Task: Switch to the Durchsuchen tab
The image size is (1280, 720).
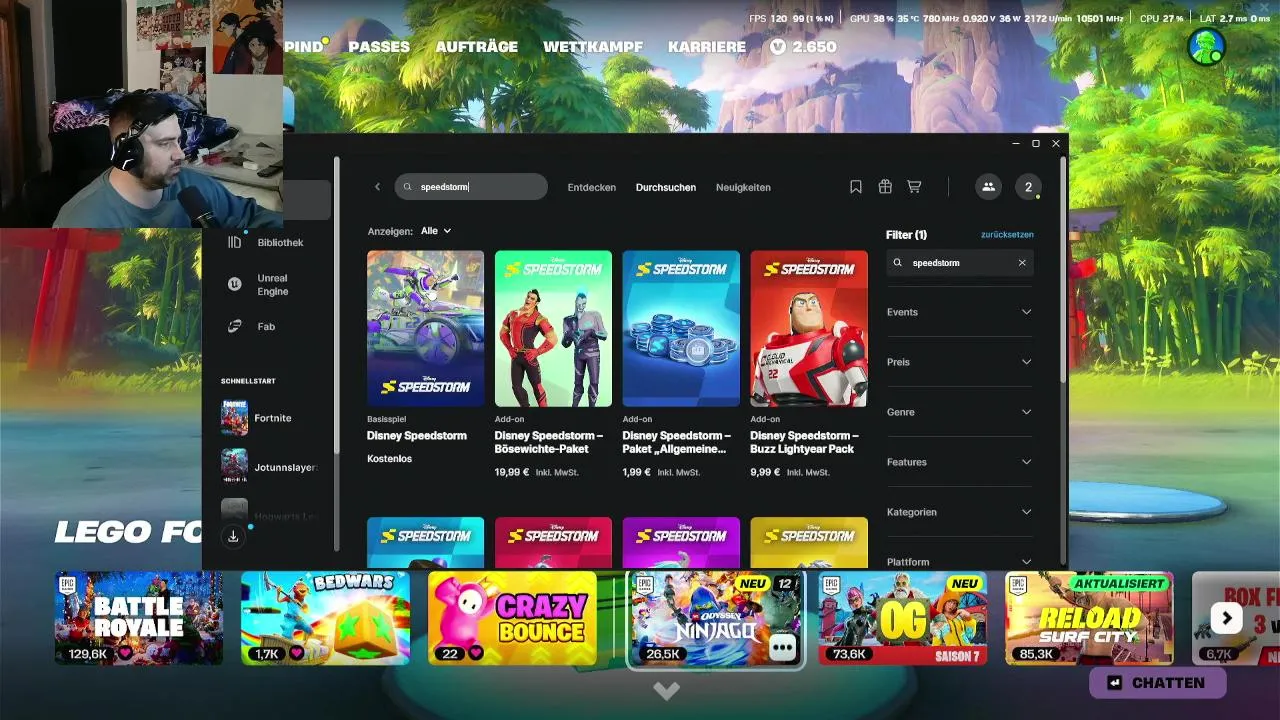Action: 666,187
